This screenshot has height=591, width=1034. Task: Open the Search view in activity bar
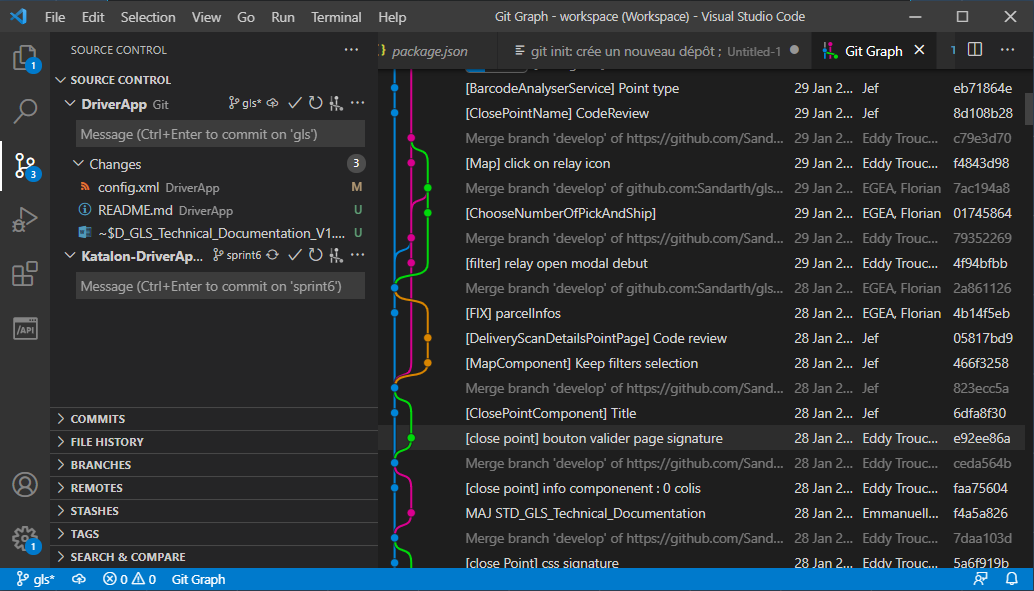click(25, 111)
